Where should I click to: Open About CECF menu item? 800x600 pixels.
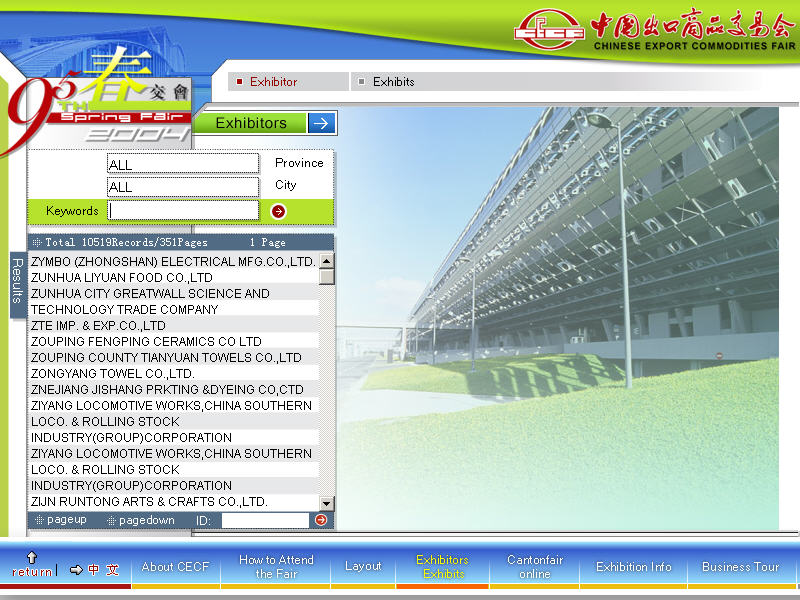click(176, 567)
